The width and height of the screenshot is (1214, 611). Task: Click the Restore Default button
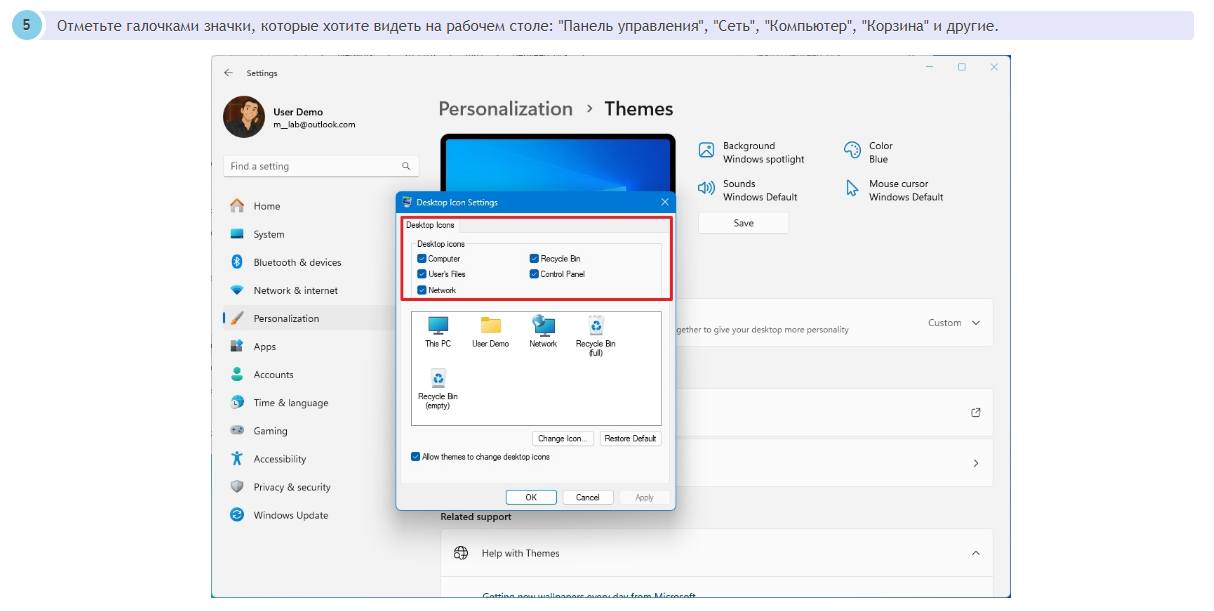pyautogui.click(x=630, y=439)
